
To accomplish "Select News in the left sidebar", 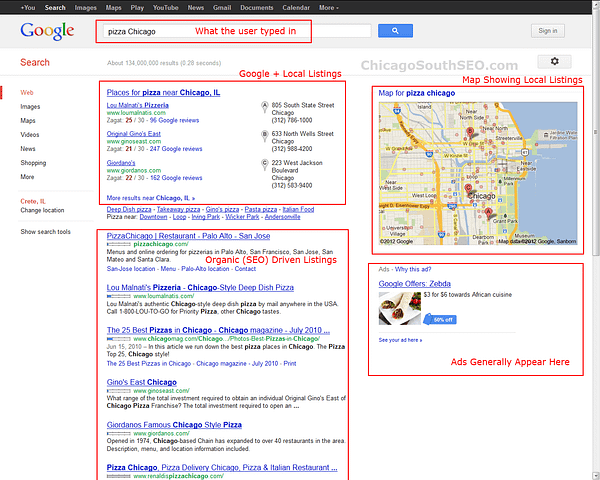I will (x=28, y=149).
